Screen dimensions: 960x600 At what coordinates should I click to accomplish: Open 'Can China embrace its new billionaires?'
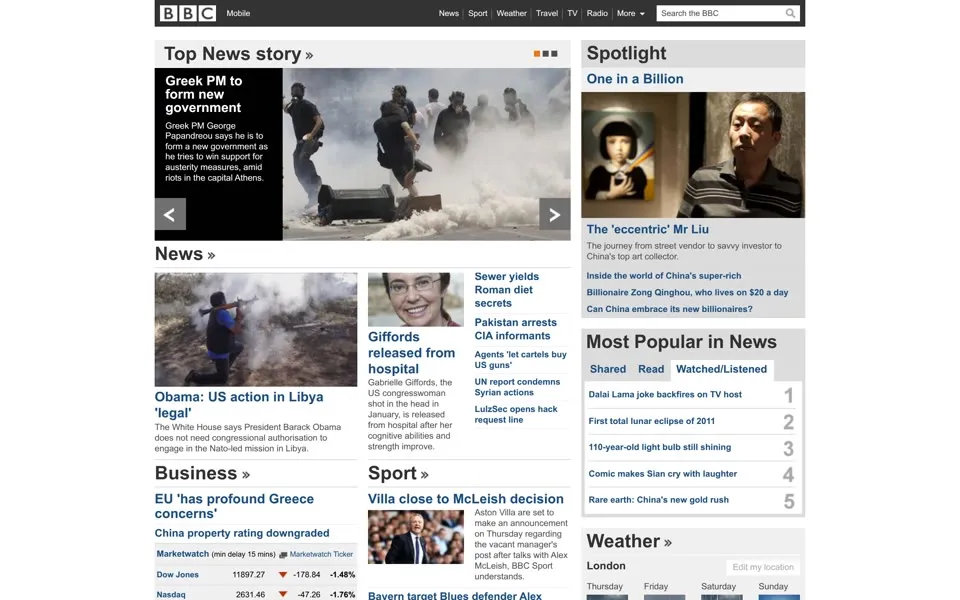tap(669, 309)
